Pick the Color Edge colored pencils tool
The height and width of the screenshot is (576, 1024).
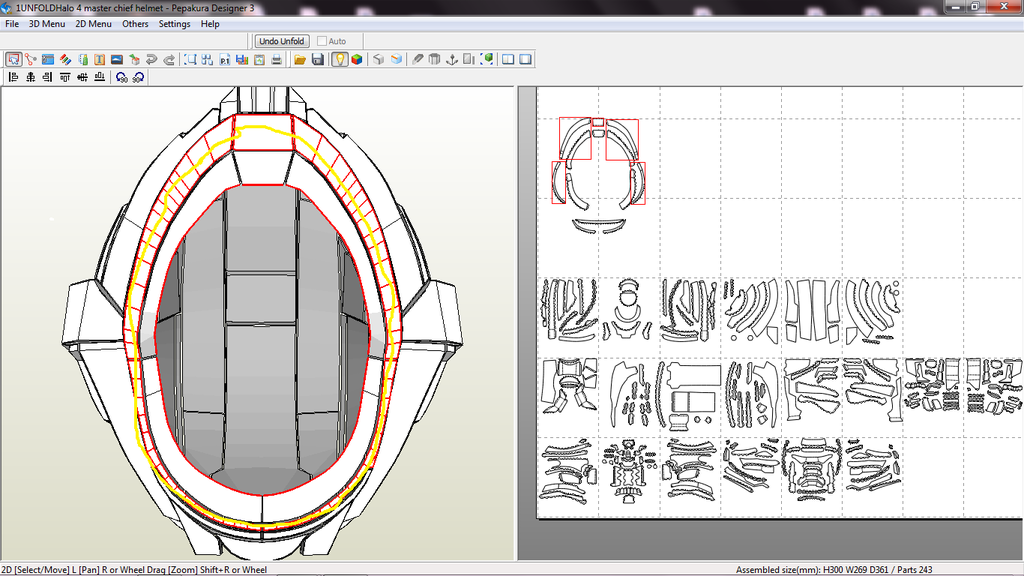coord(65,59)
